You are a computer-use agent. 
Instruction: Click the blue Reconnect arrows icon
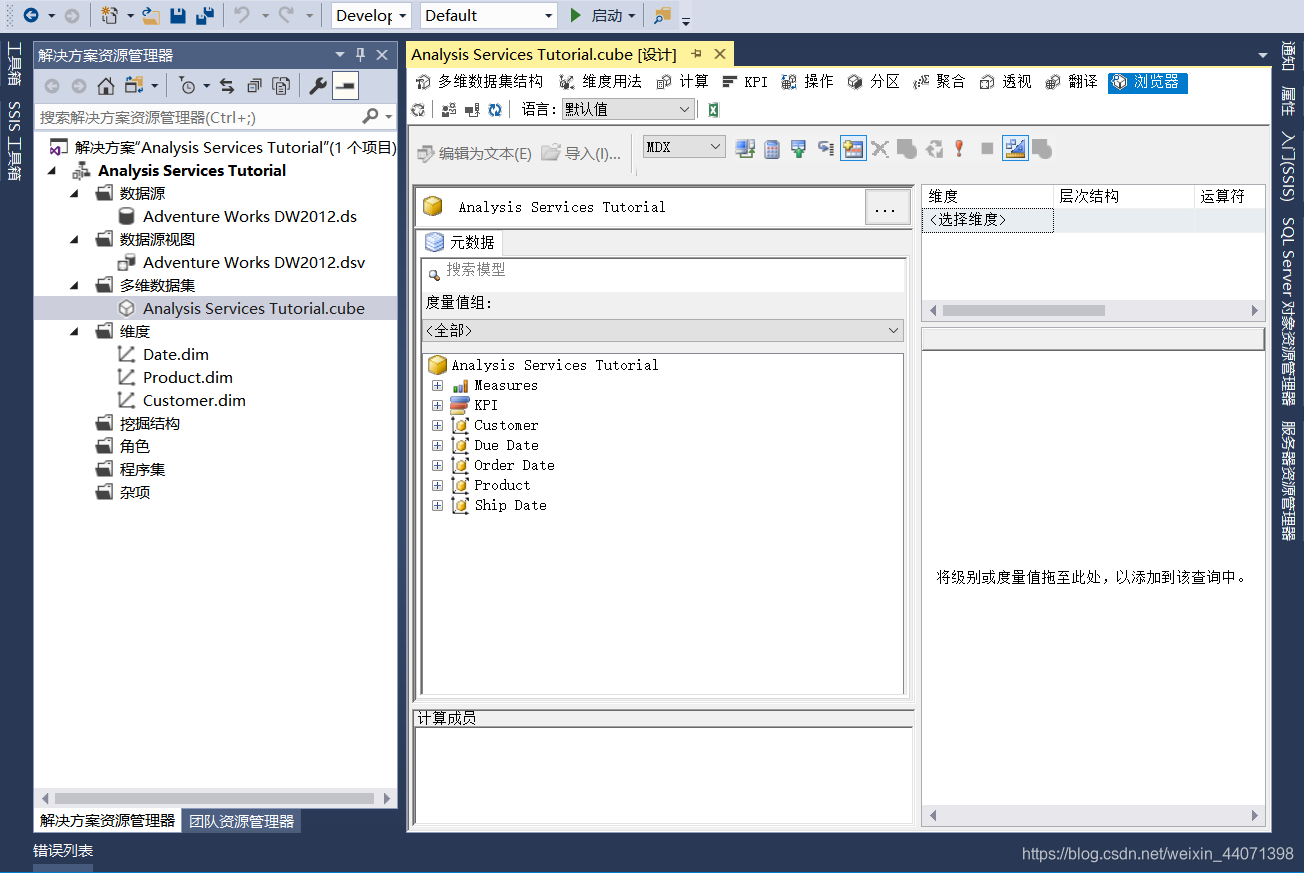click(x=495, y=109)
